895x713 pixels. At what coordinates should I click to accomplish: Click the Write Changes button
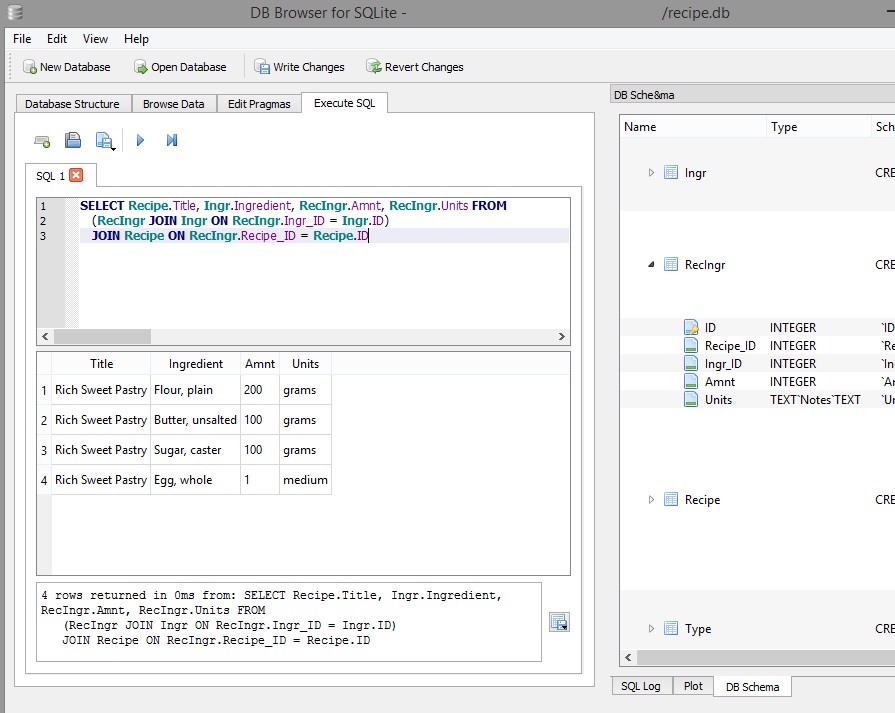(x=299, y=67)
